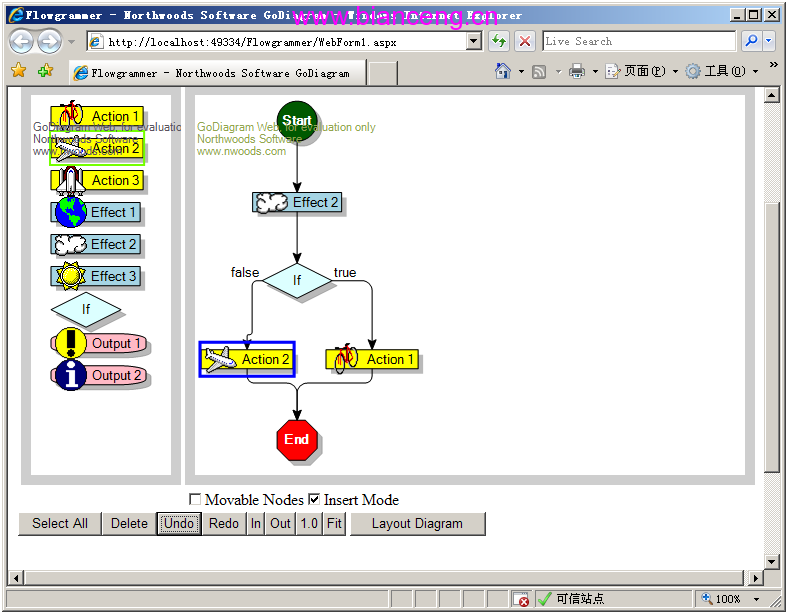Expand the Home button dropdown arrow
Image resolution: width=788 pixels, height=614 pixels.
coord(521,72)
